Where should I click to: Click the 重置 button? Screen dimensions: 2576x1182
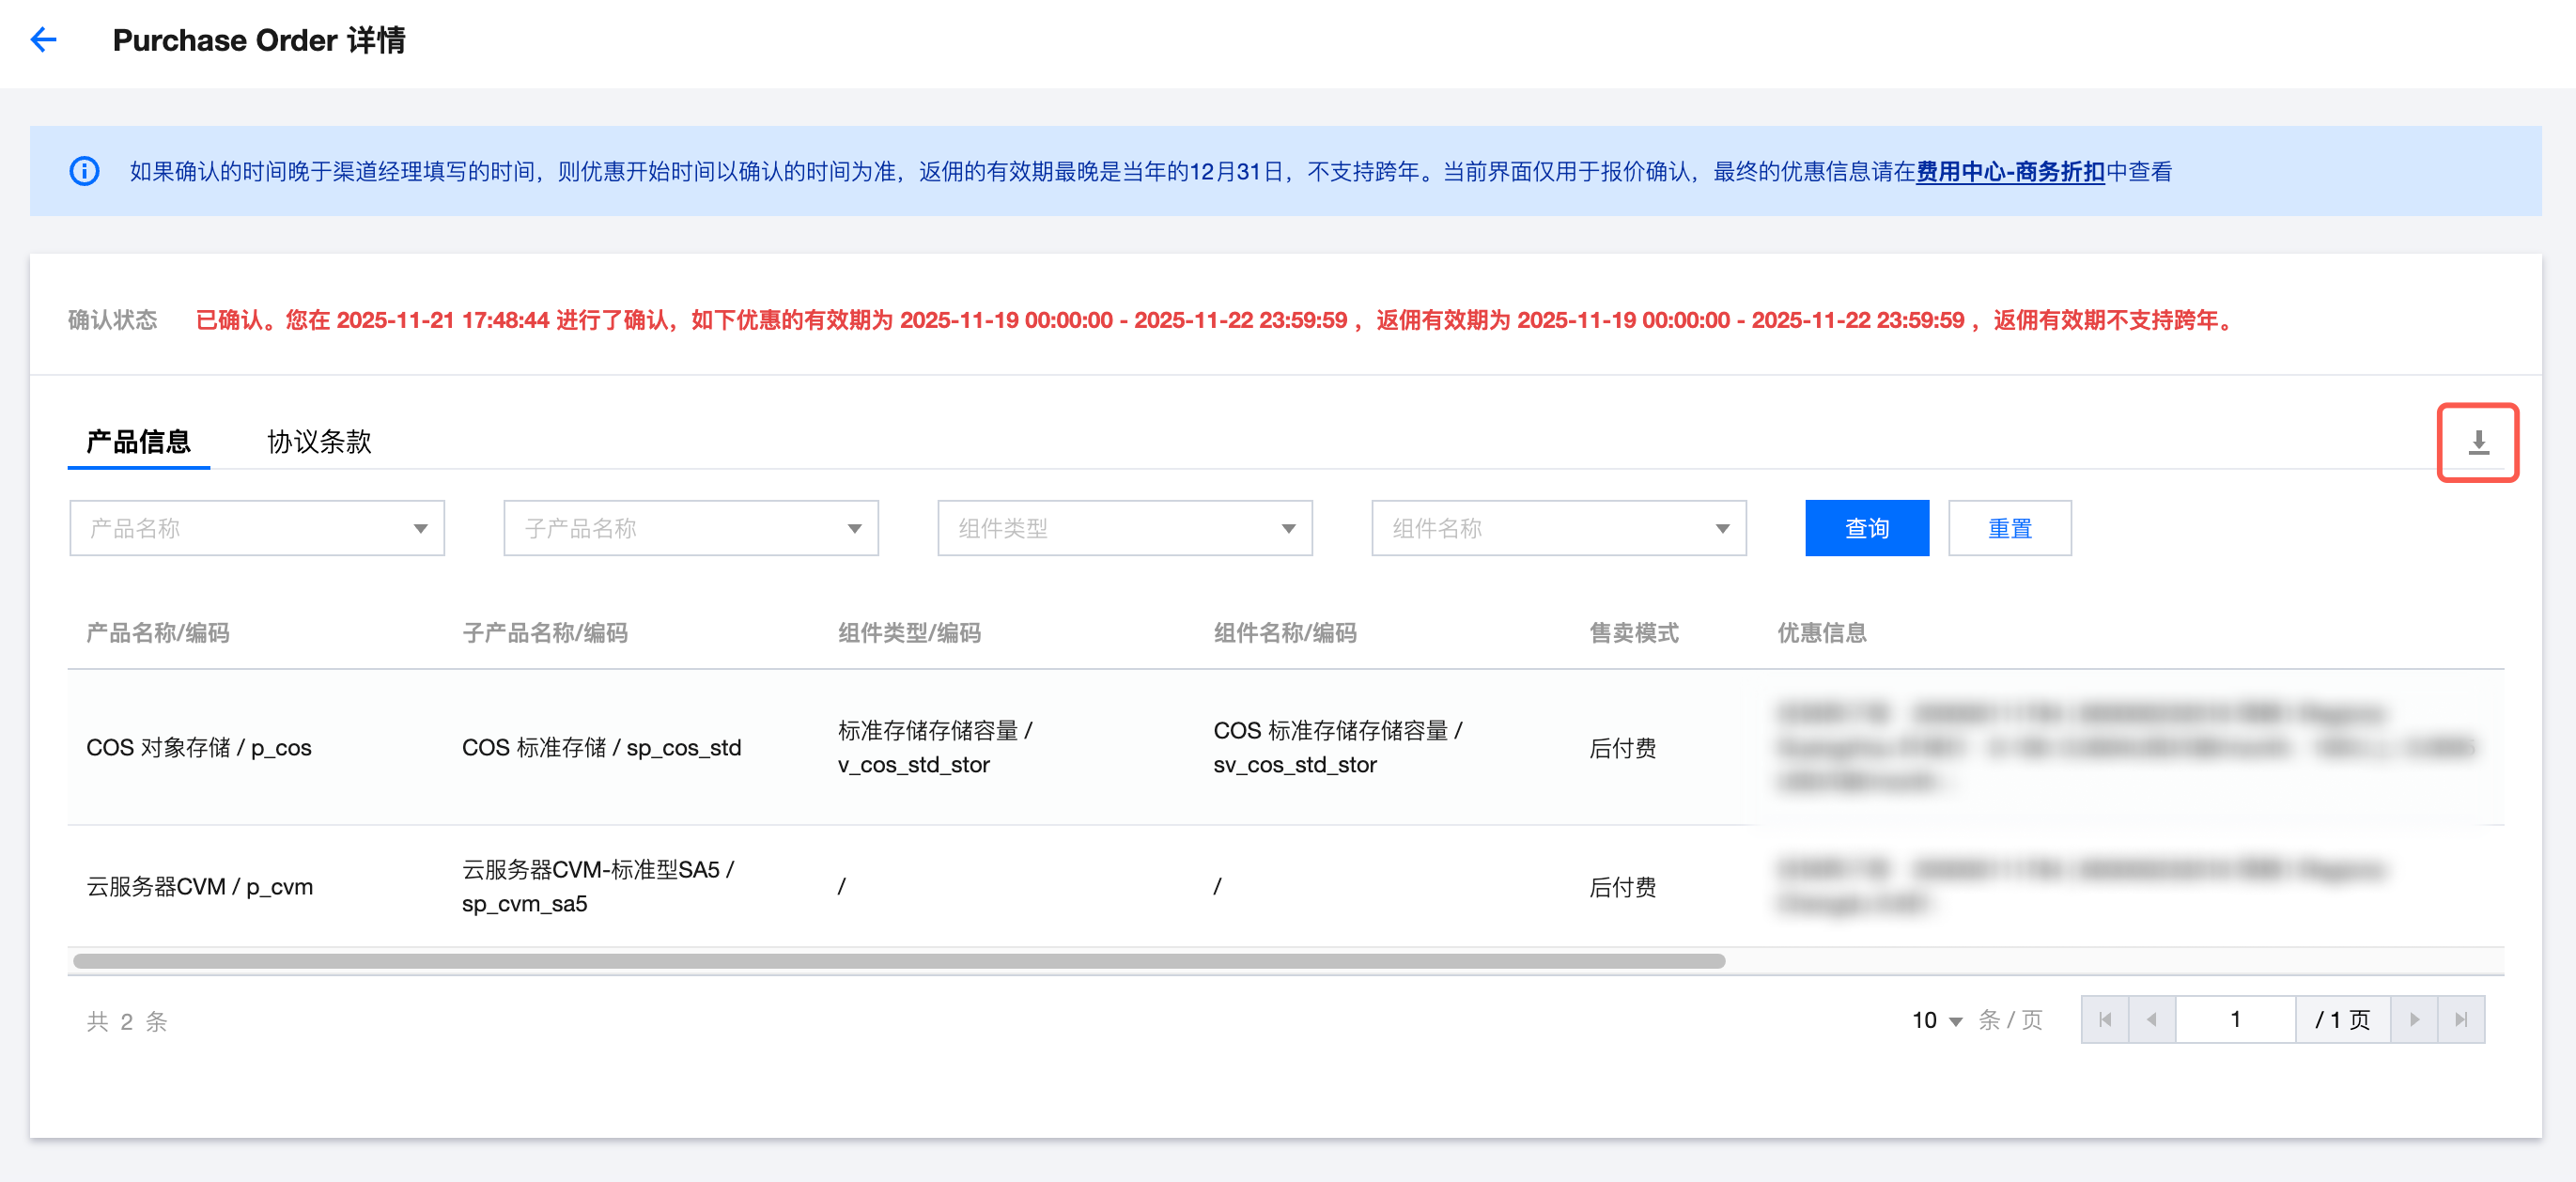click(2009, 528)
